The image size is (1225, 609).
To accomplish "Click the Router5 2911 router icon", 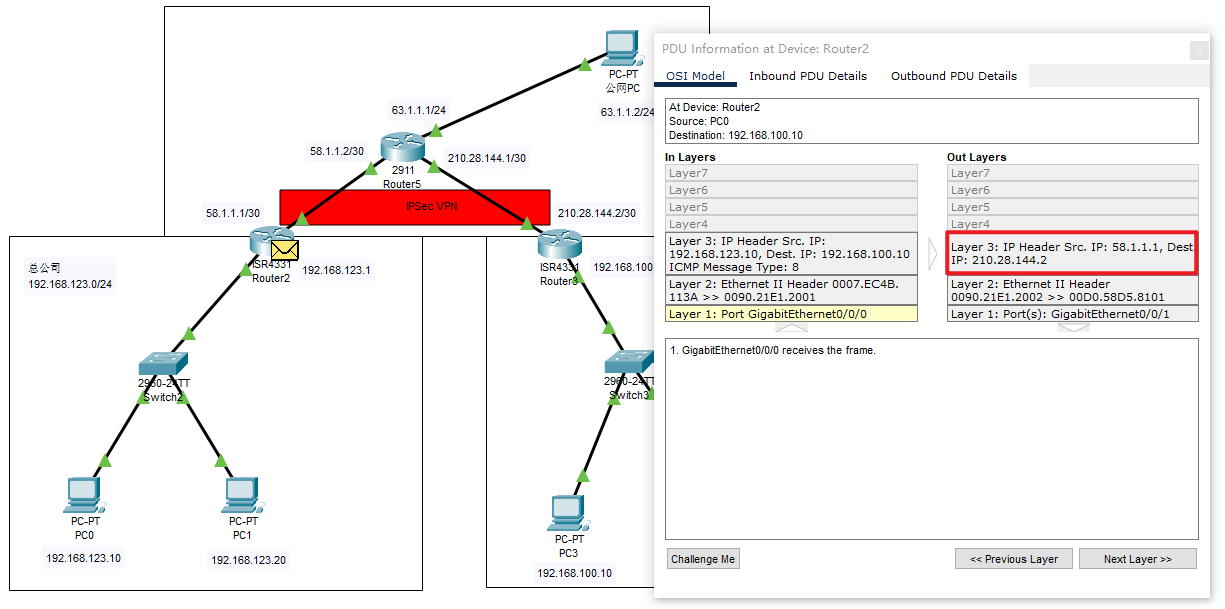I will point(404,148).
